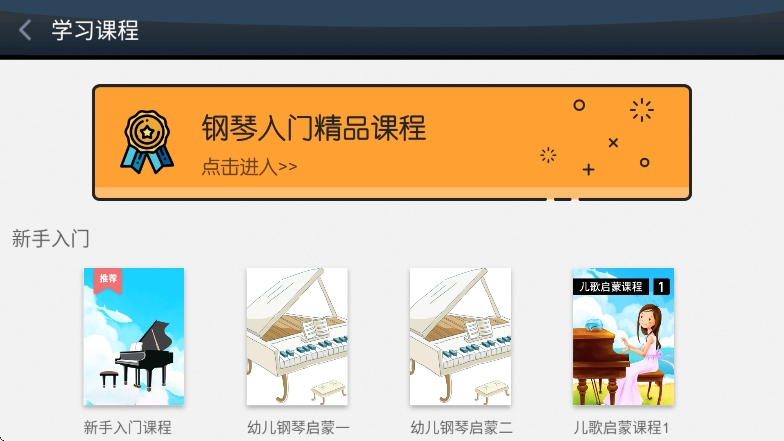
Task: Tap the 学习课程 page title
Action: point(95,30)
